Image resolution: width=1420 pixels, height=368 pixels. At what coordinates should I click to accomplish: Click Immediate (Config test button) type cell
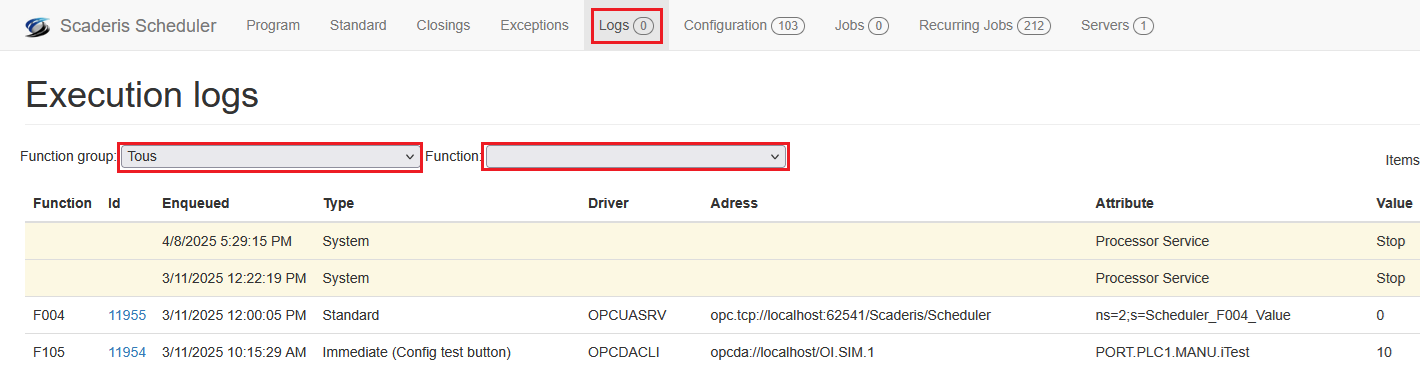(417, 352)
